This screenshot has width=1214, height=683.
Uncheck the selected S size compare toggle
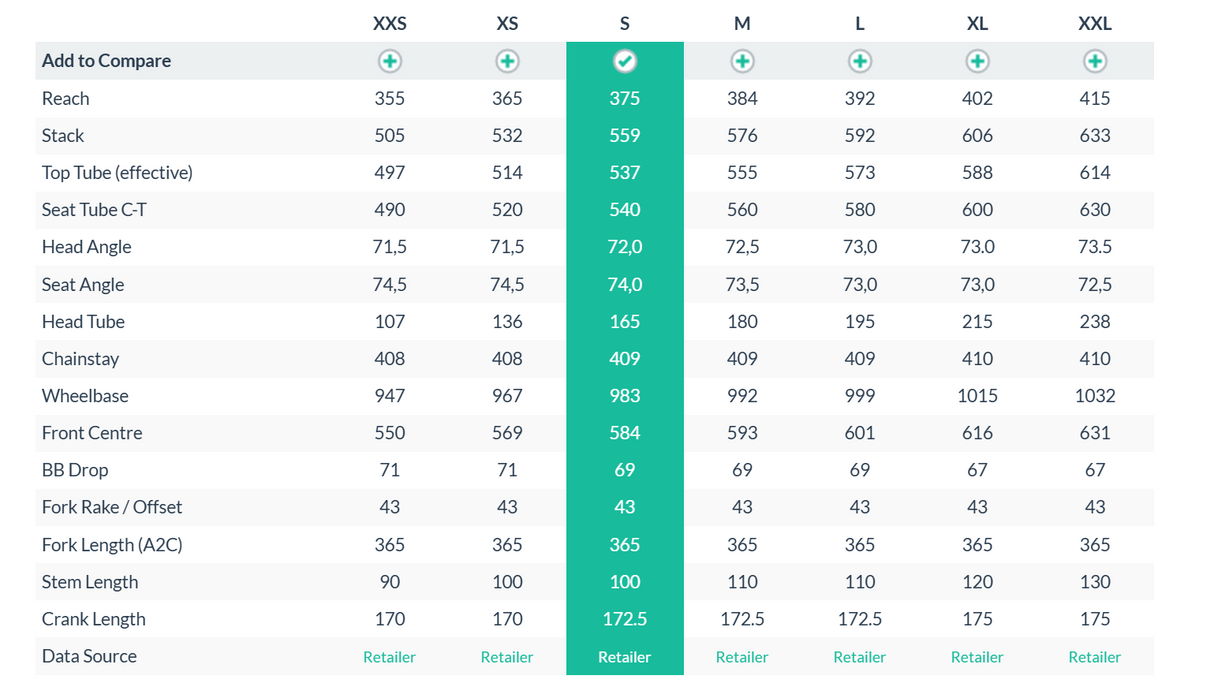pyautogui.click(x=625, y=61)
